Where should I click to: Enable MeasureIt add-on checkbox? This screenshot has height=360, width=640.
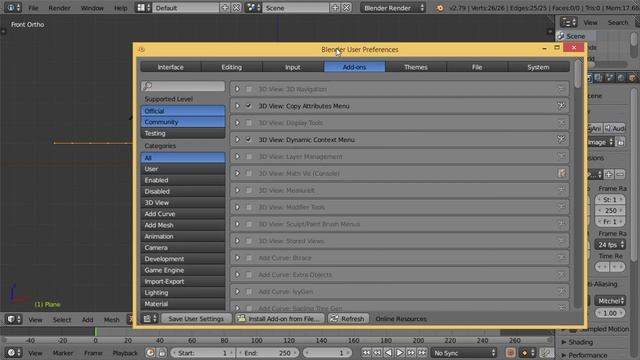pyautogui.click(x=249, y=190)
